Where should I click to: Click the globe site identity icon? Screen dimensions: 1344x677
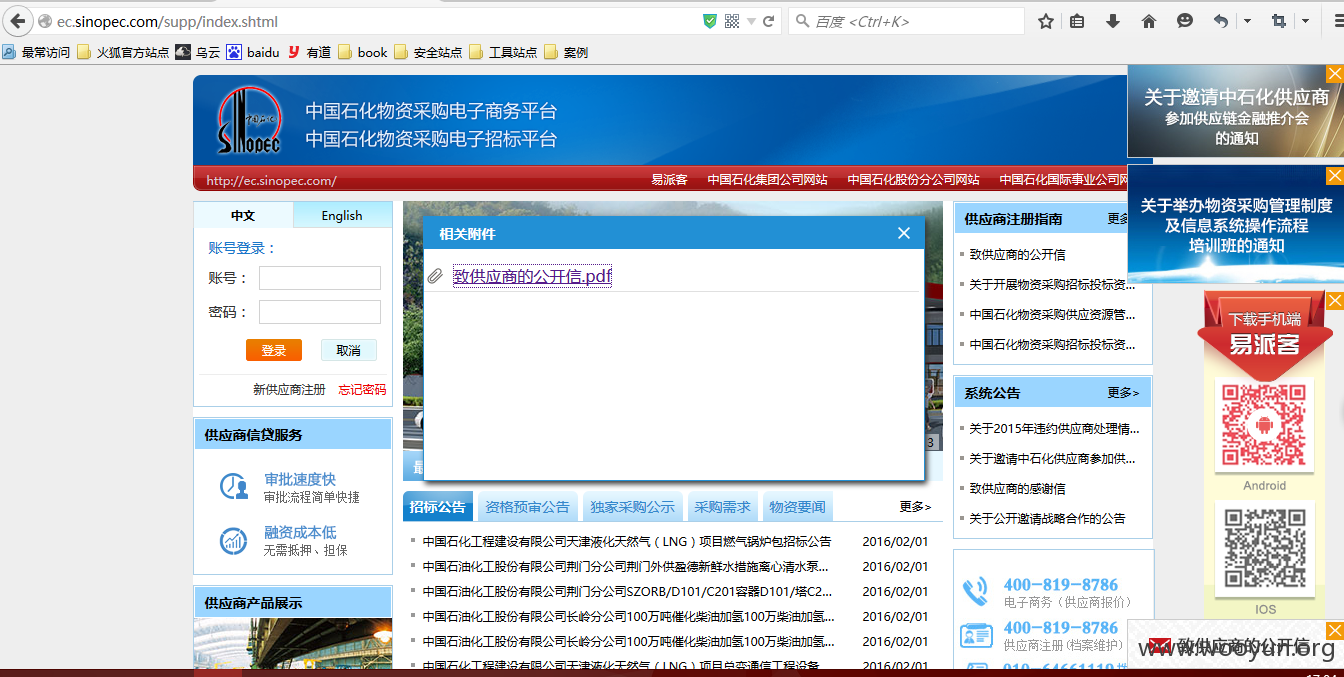click(45, 21)
